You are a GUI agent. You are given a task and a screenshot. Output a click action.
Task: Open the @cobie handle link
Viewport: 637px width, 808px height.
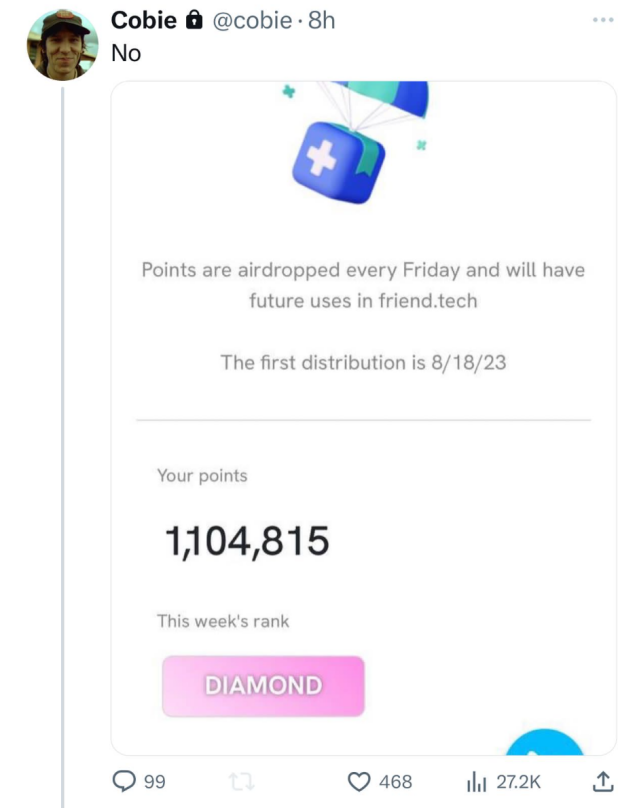pos(251,20)
